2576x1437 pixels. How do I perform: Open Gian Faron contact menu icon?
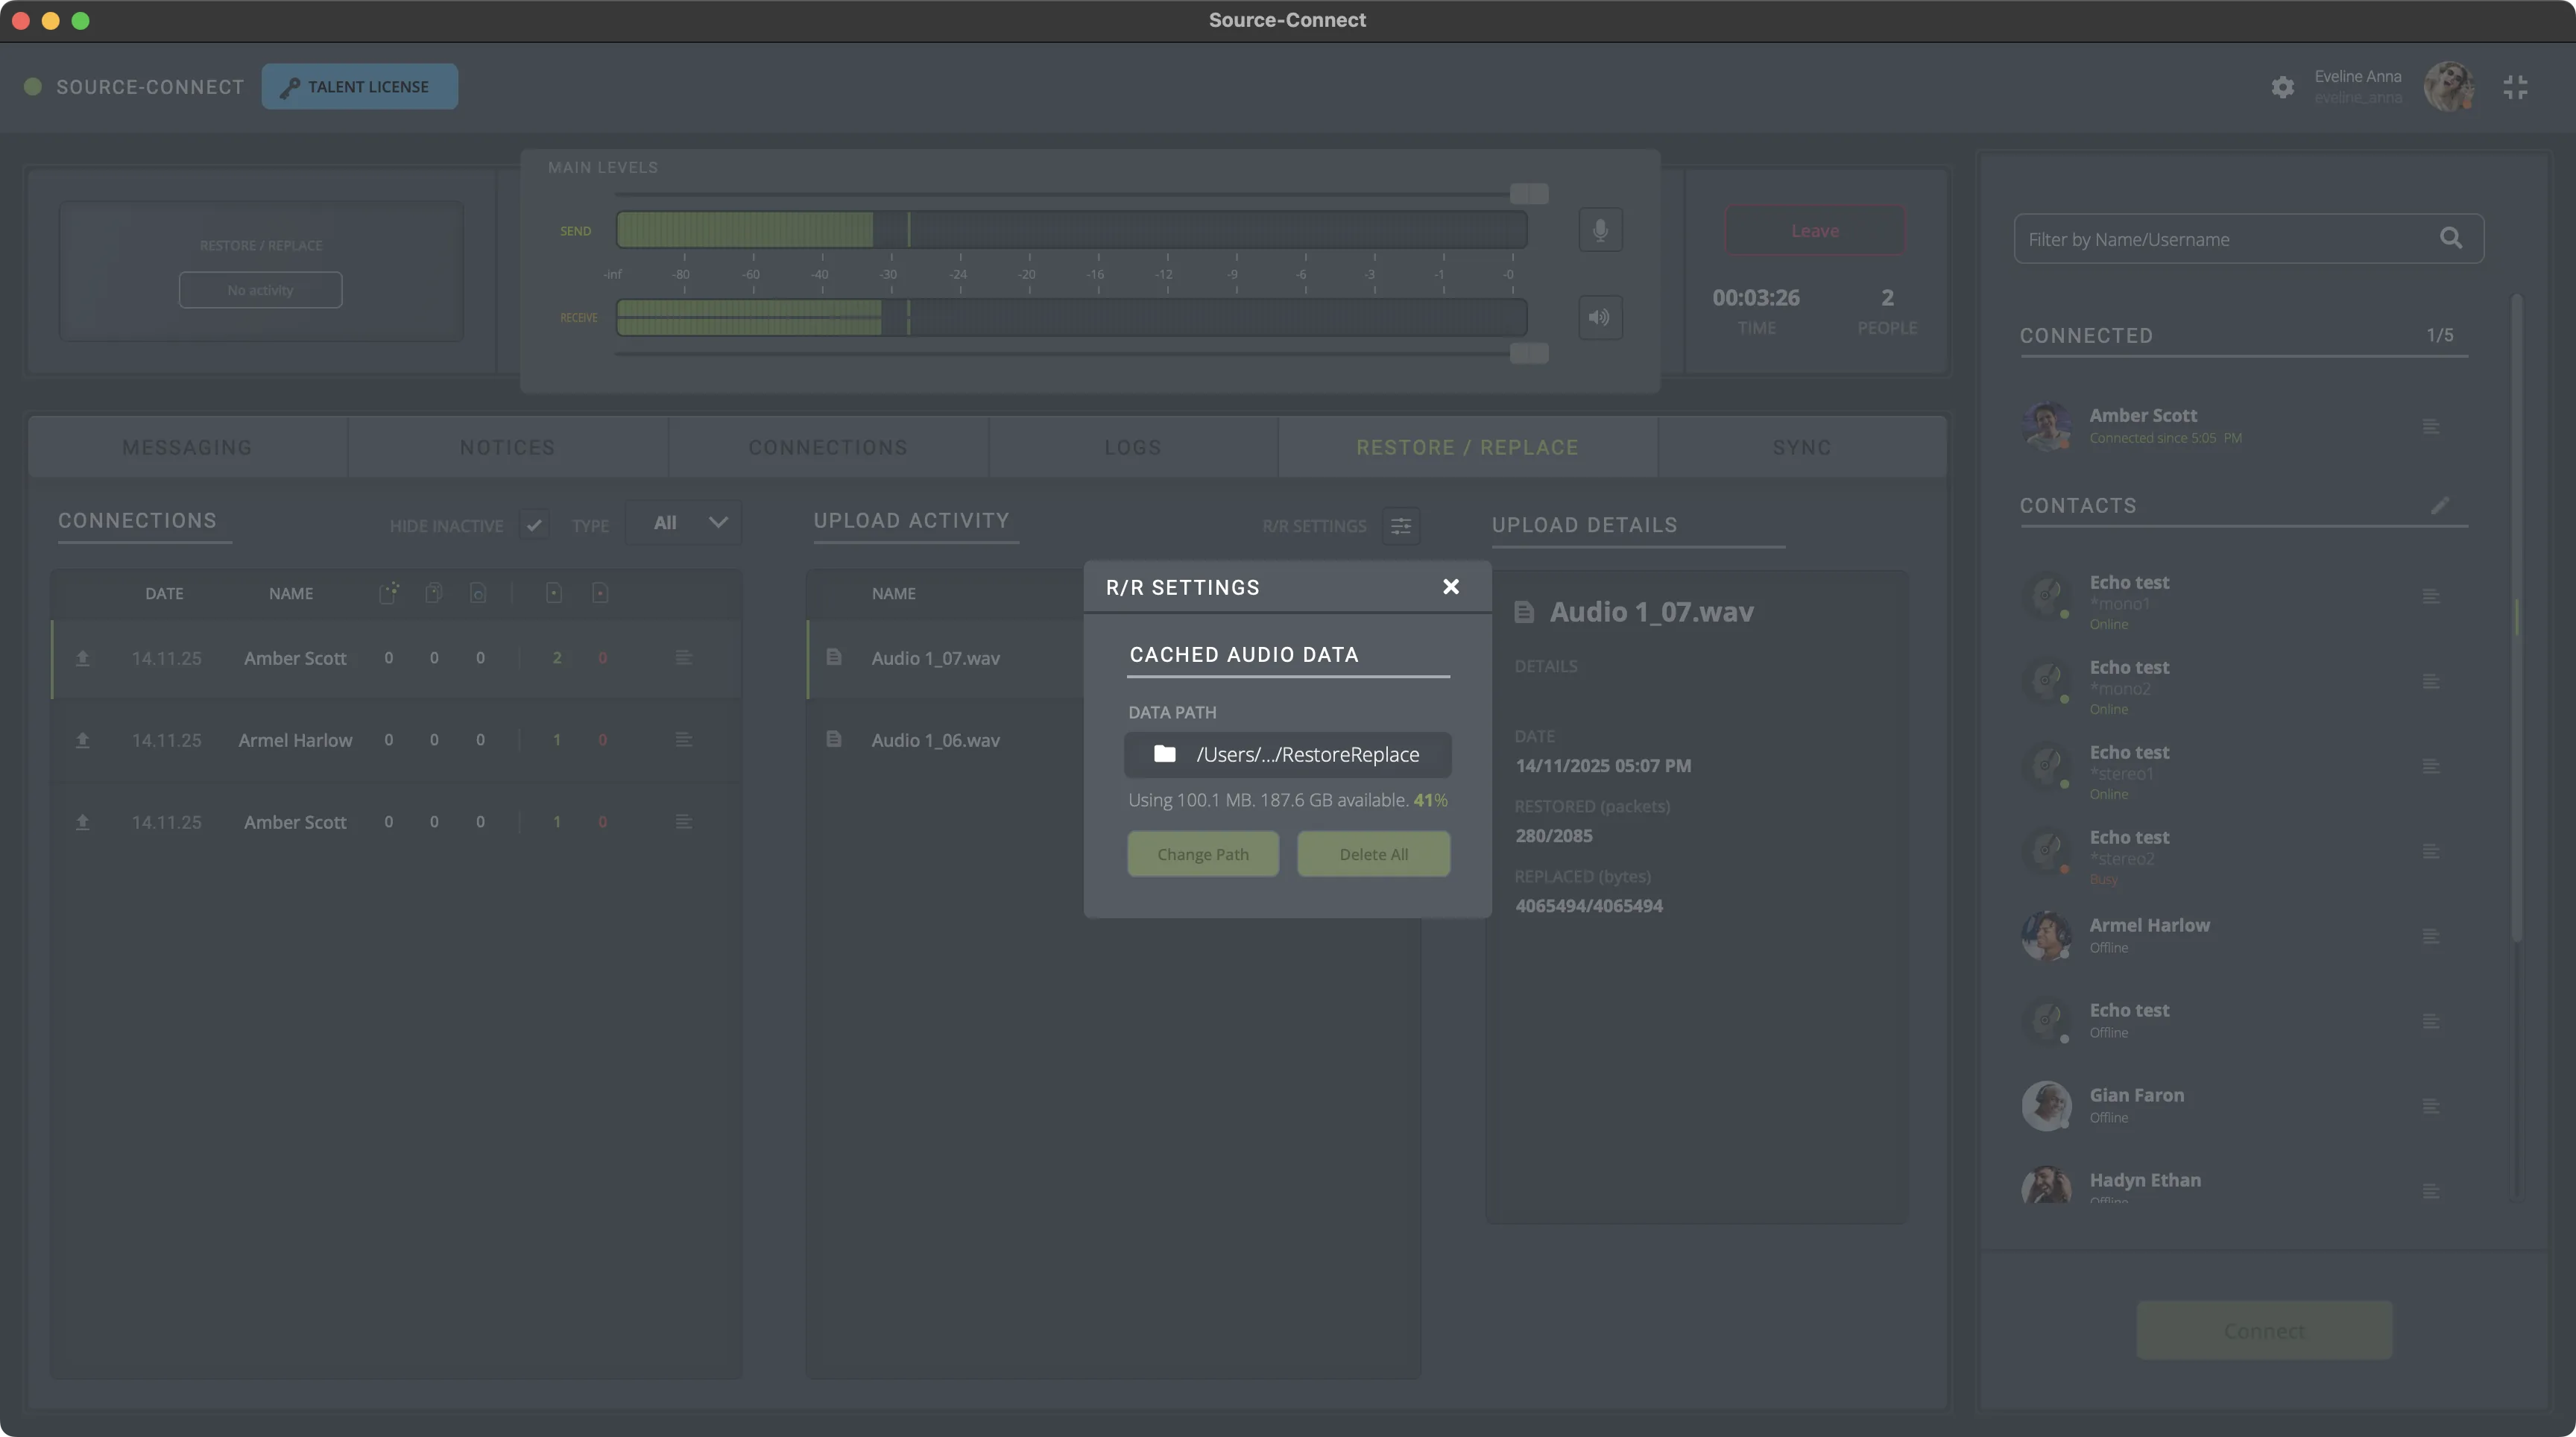point(2431,1106)
